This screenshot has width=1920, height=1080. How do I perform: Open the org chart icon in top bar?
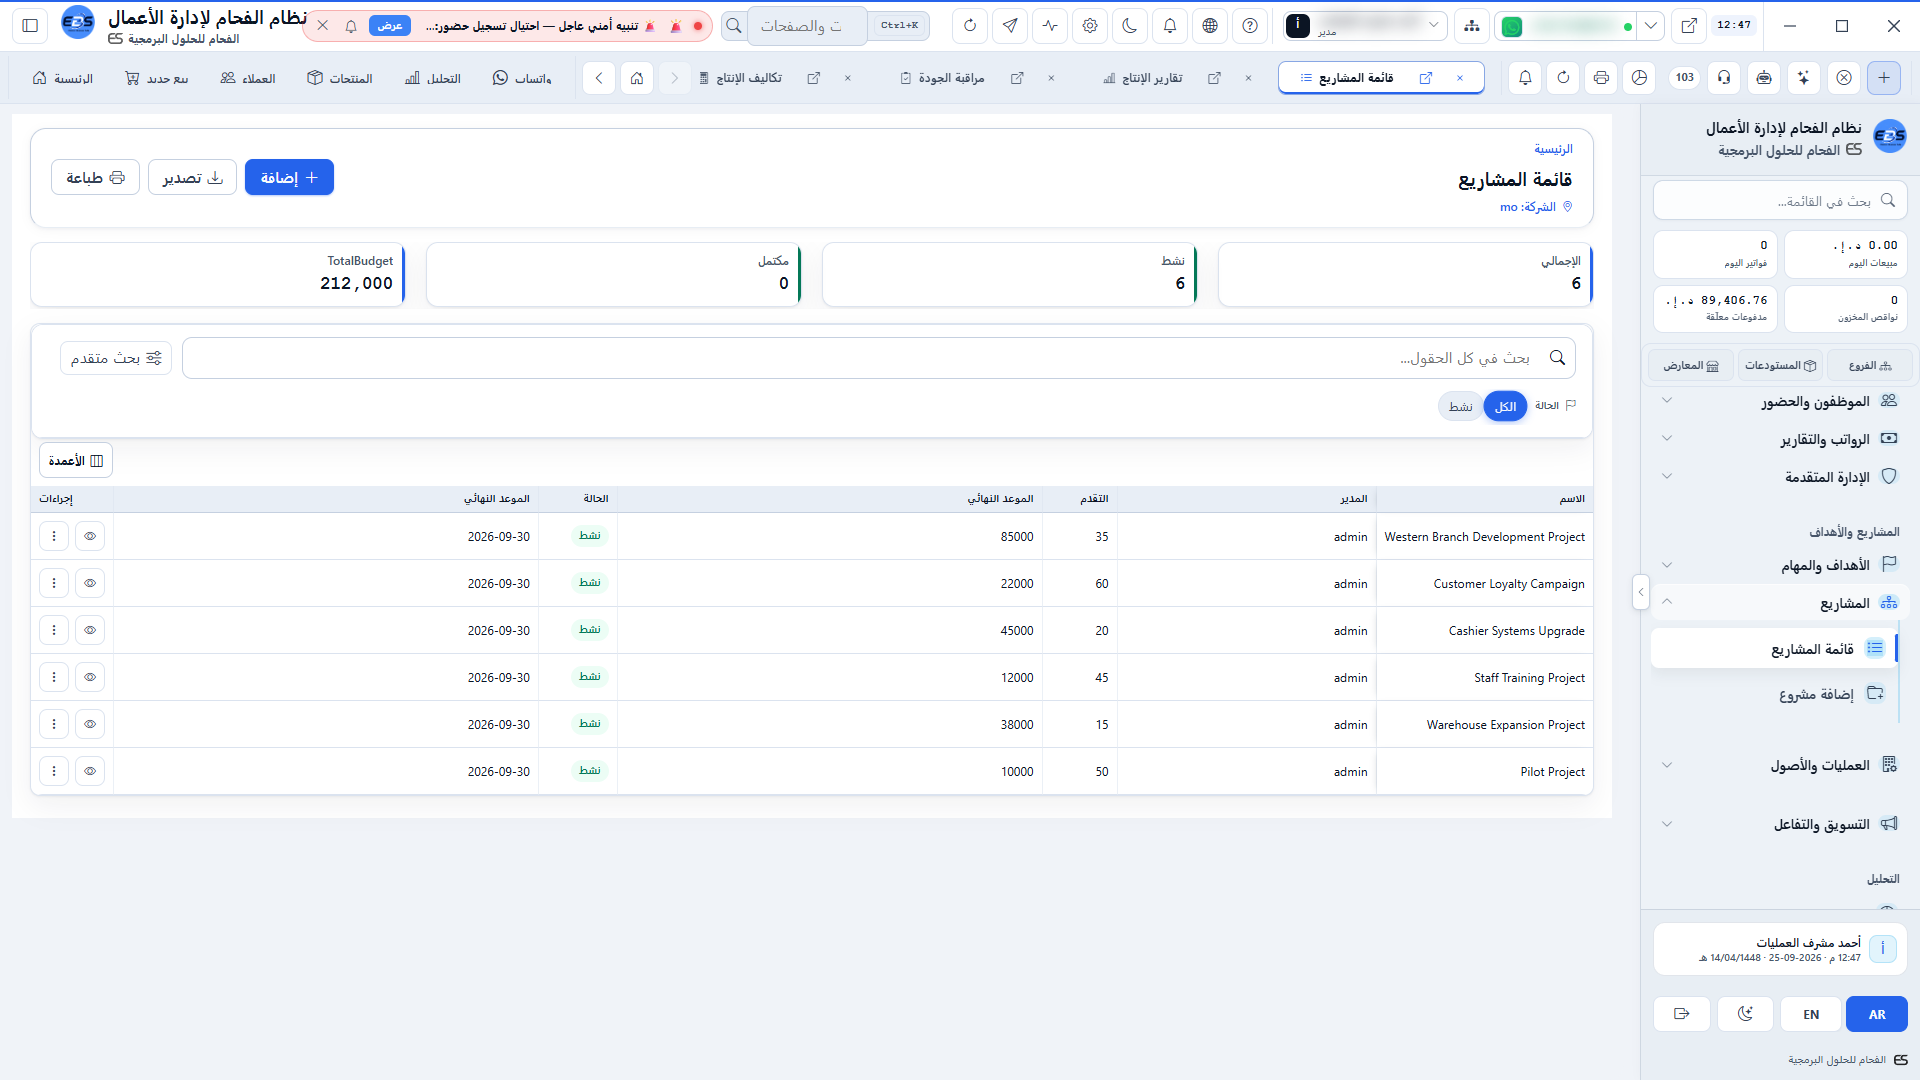1472,26
